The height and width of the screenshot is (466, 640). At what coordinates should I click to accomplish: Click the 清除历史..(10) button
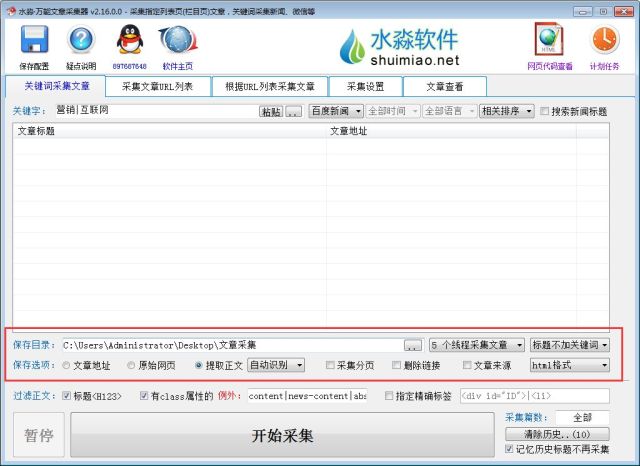[557, 434]
